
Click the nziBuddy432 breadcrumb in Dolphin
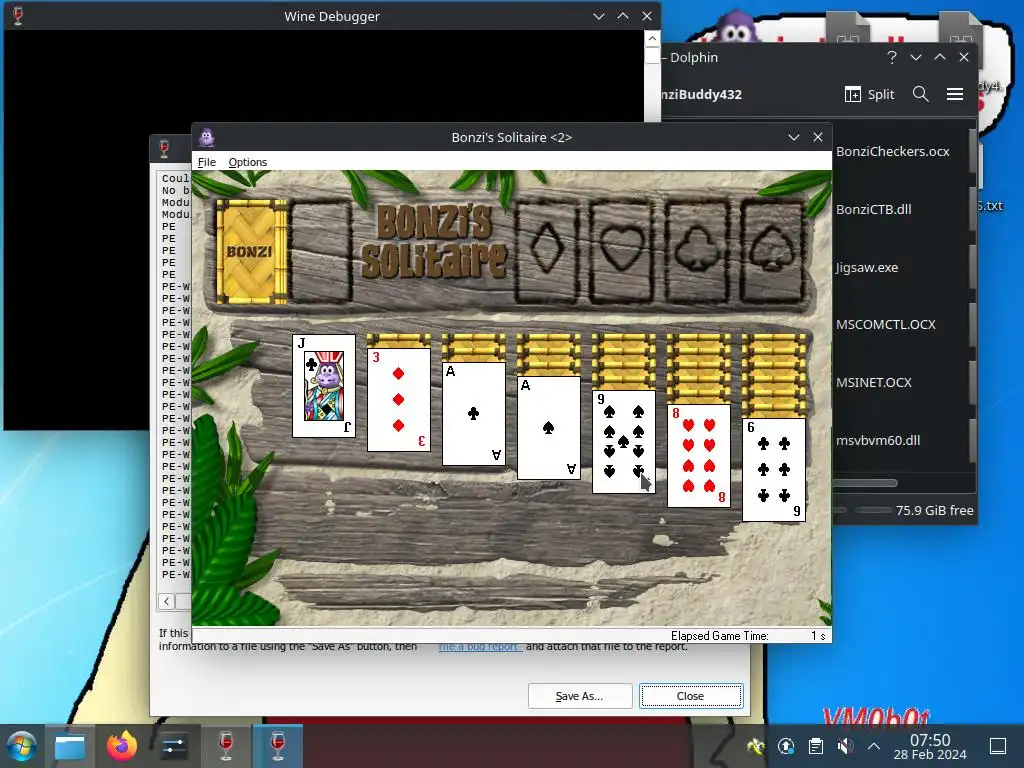pos(701,94)
